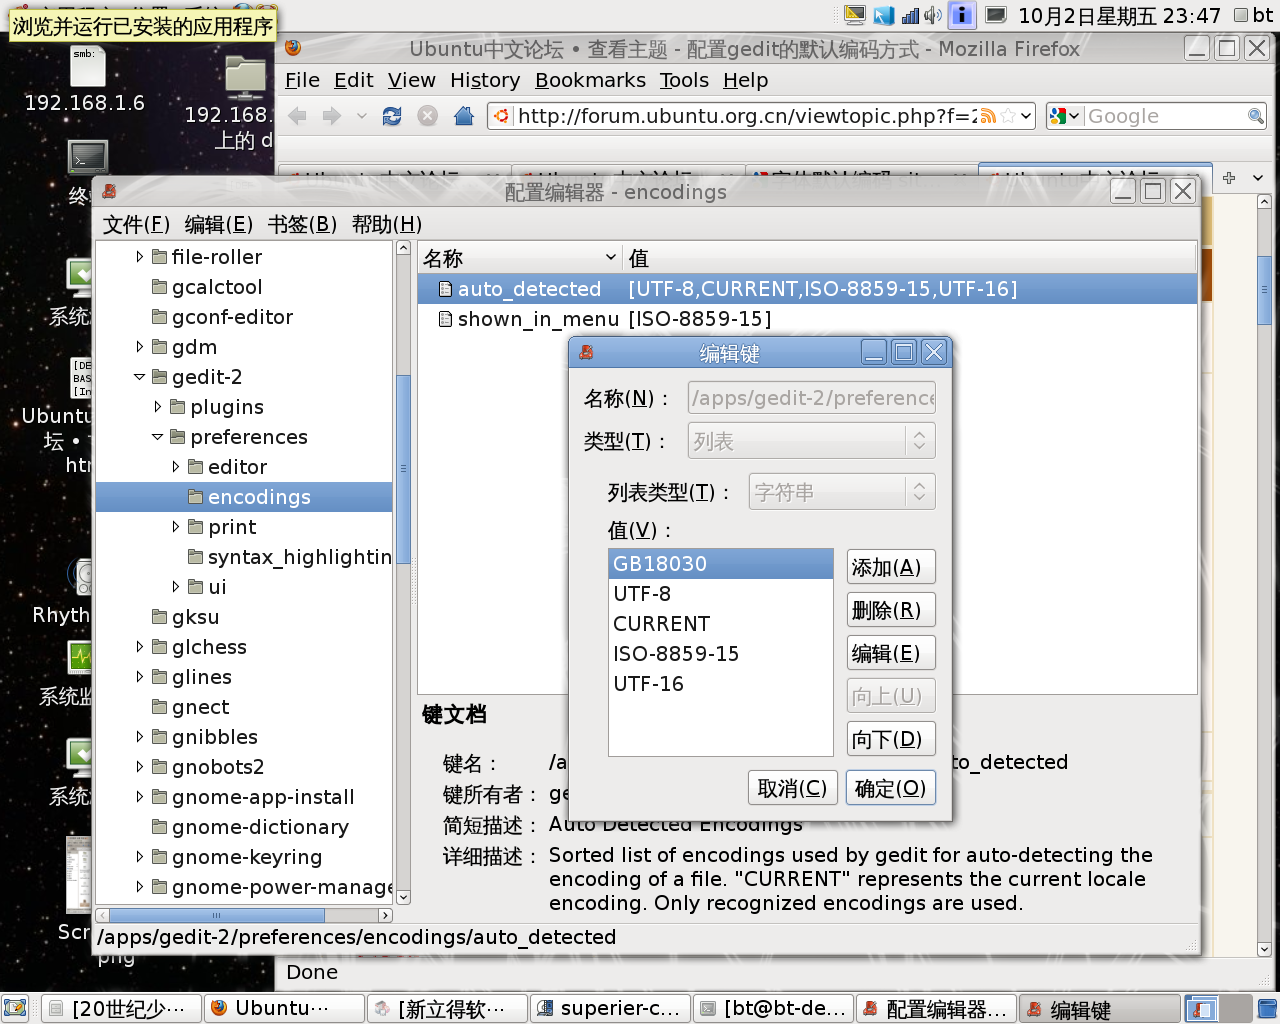Viewport: 1280px width, 1024px height.
Task: Expand the editor tree node
Action: pos(175,467)
